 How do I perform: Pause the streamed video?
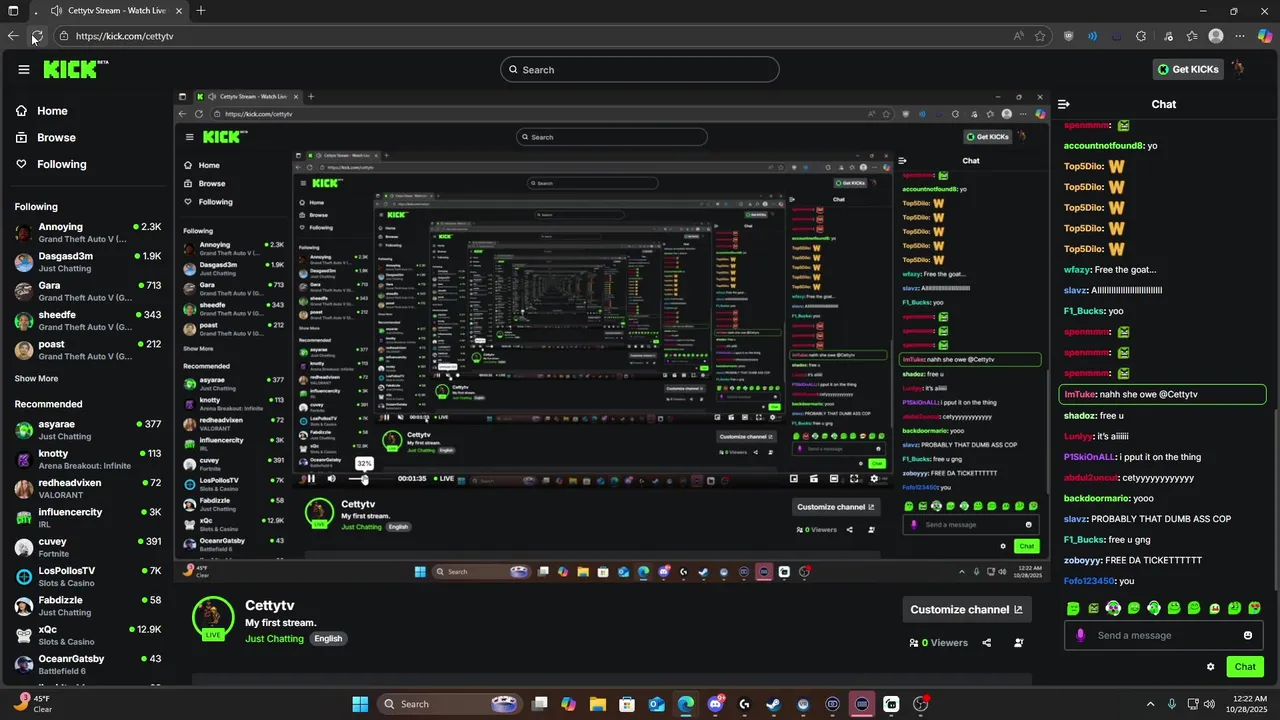[311, 479]
